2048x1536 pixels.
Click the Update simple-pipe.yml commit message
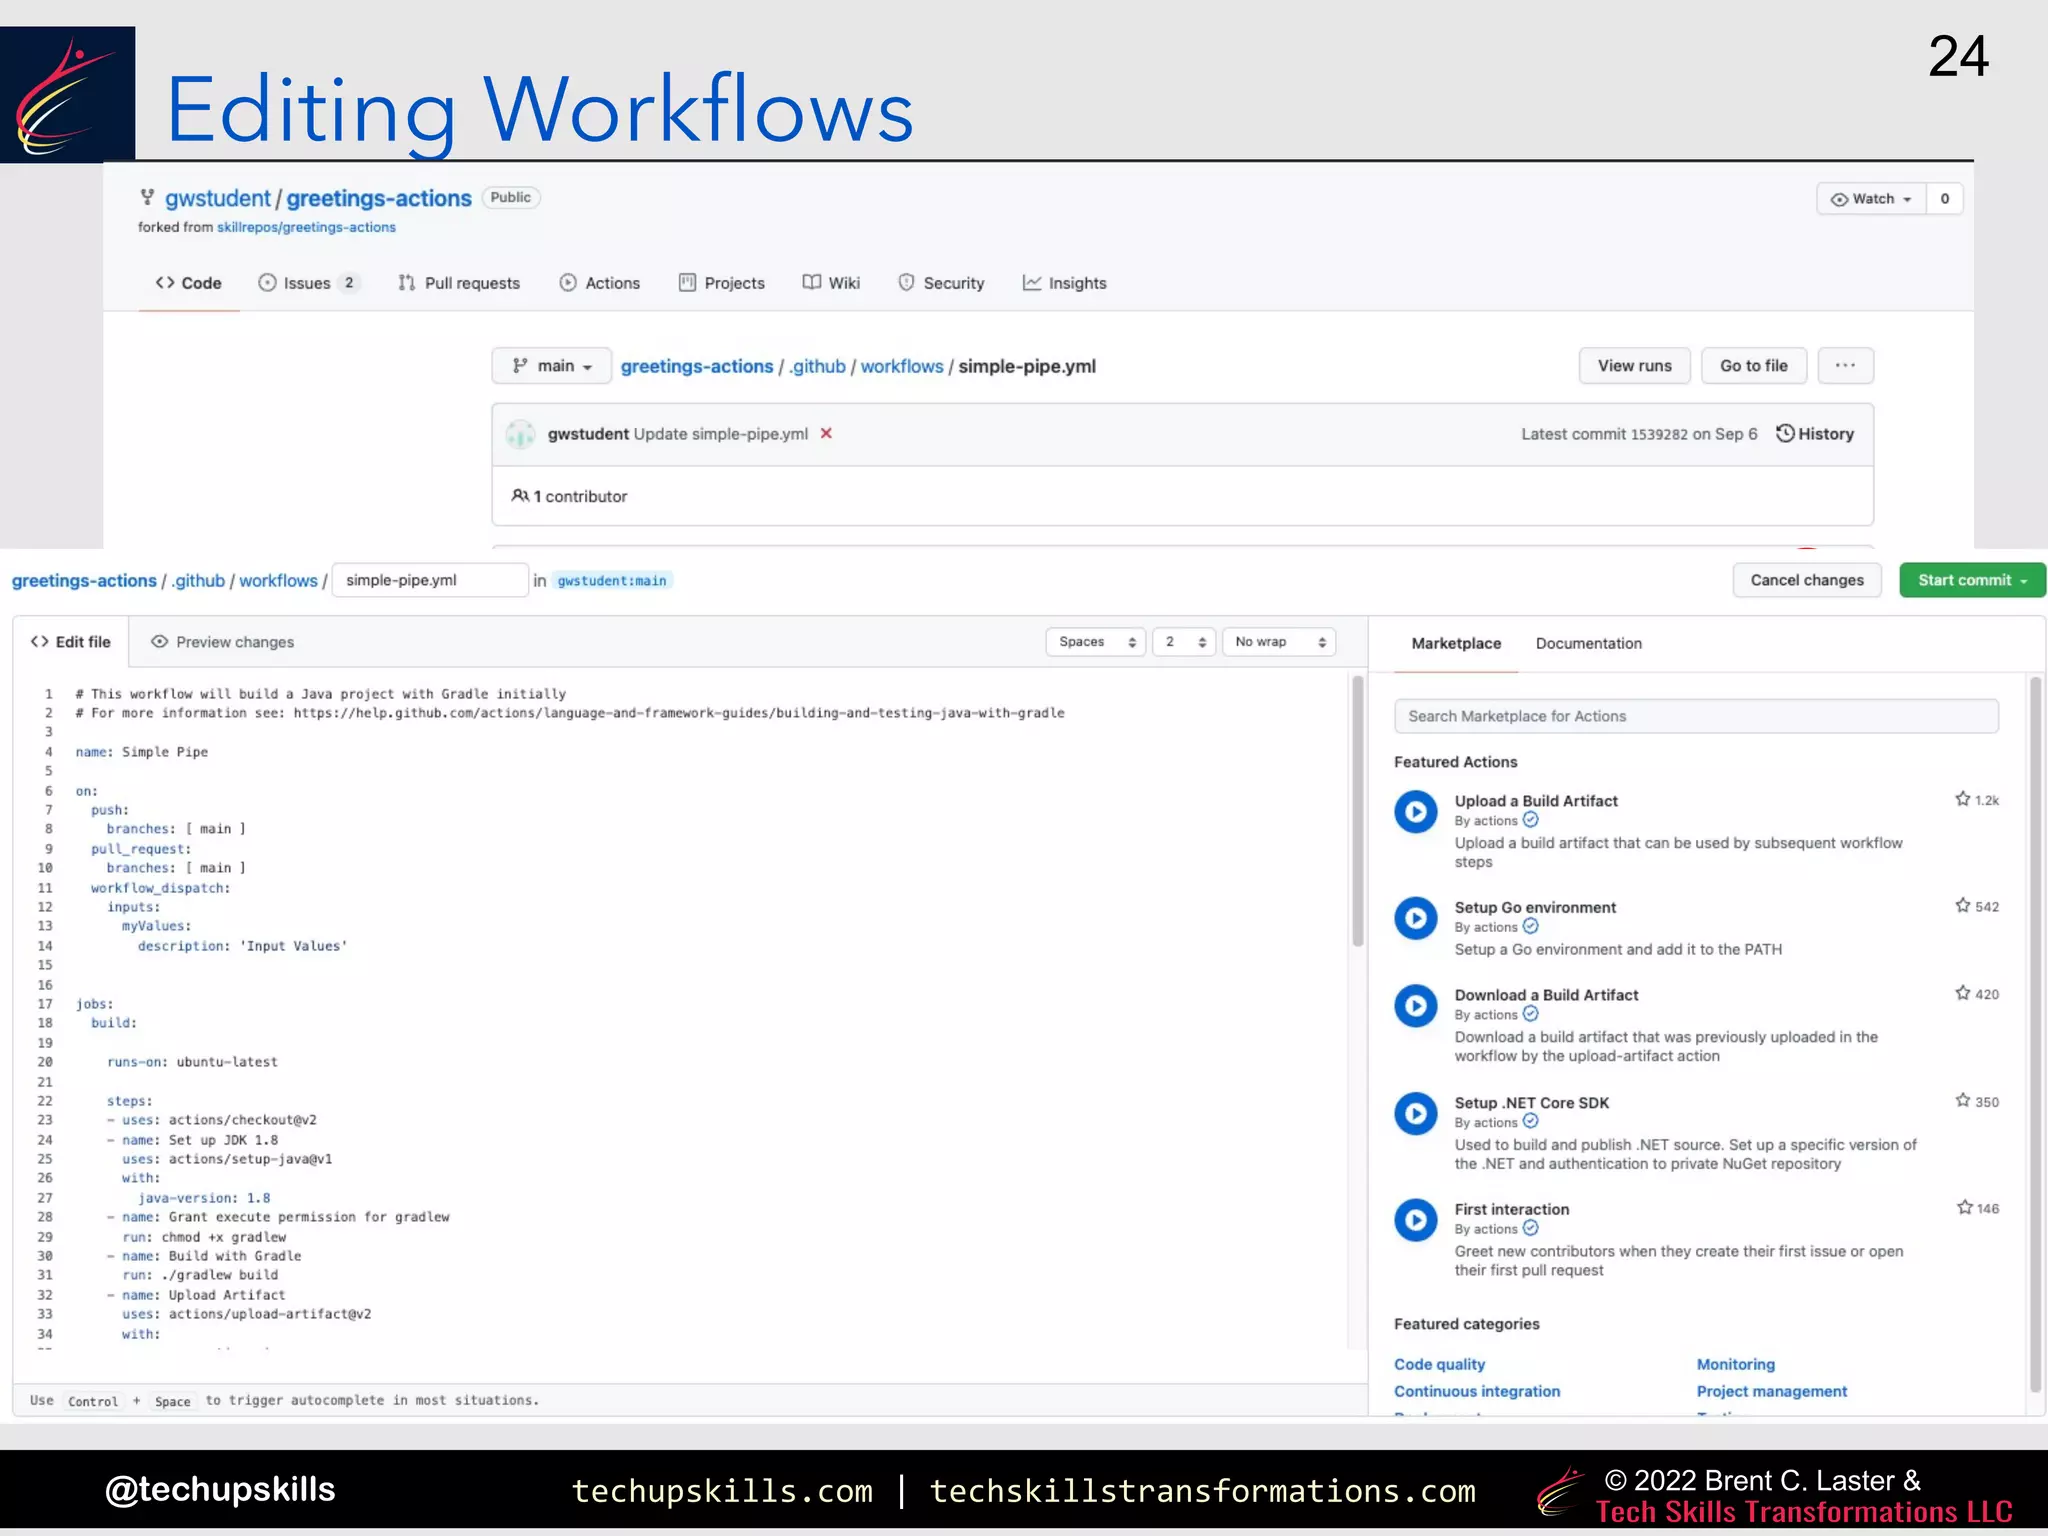pos(721,434)
